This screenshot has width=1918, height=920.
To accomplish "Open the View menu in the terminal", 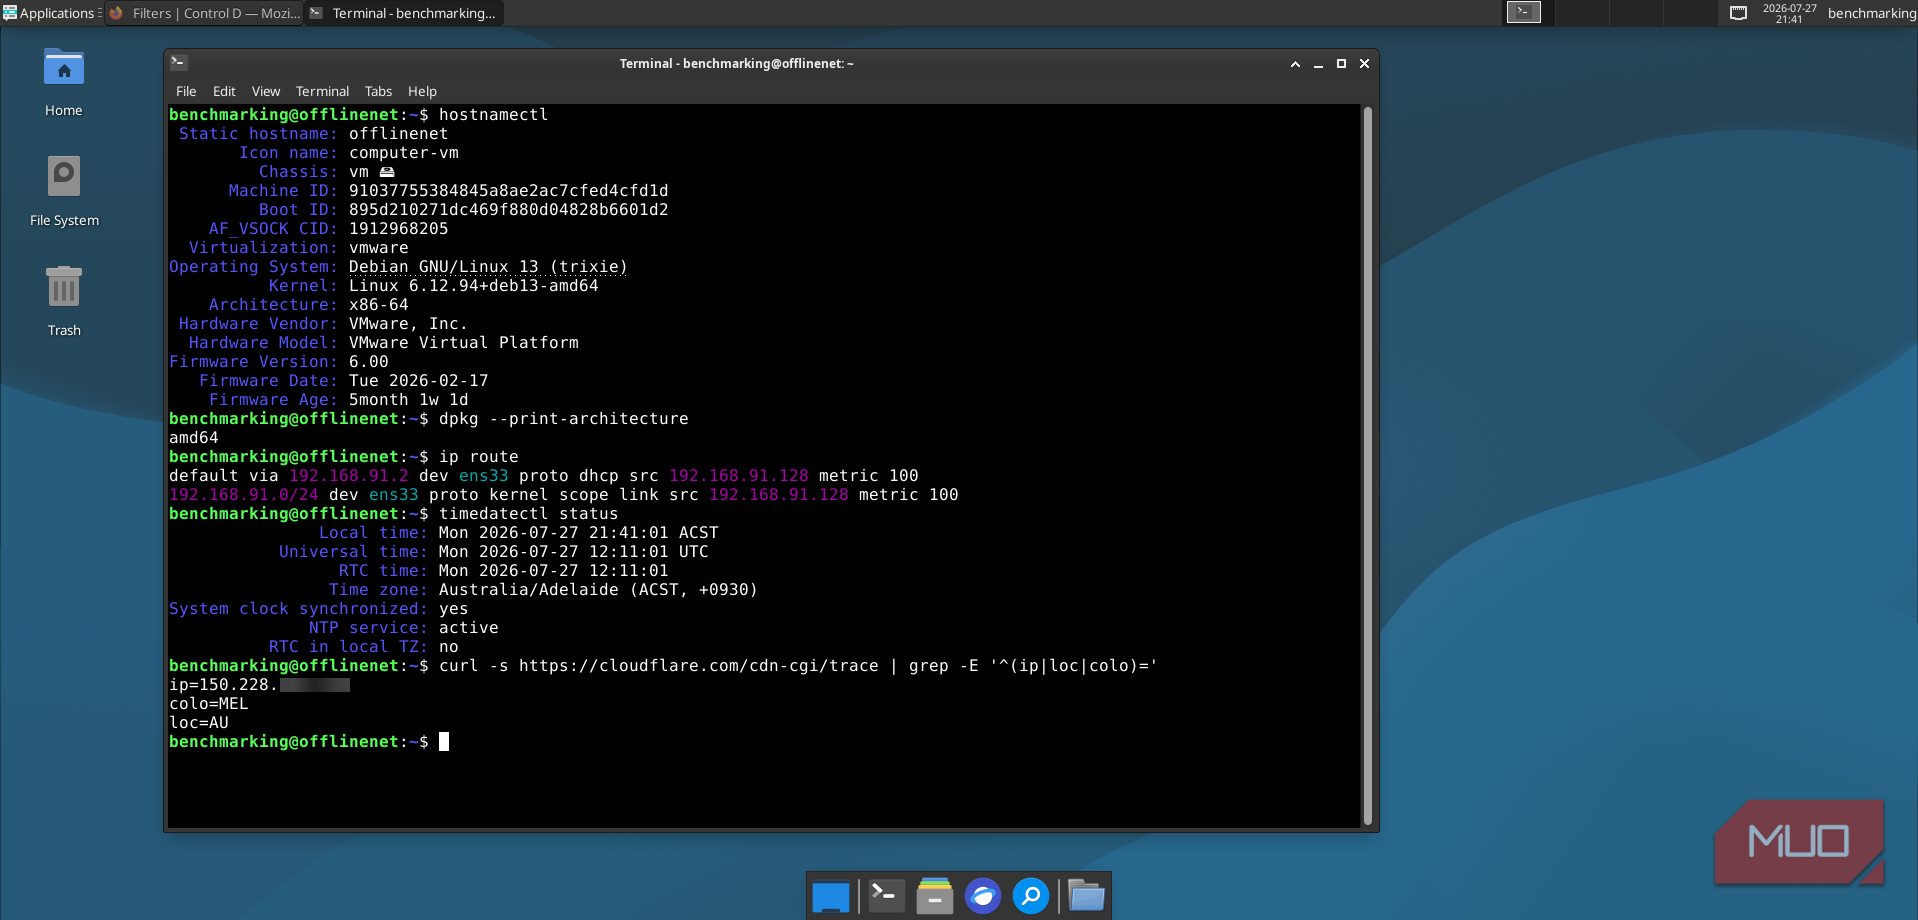I will [x=265, y=91].
